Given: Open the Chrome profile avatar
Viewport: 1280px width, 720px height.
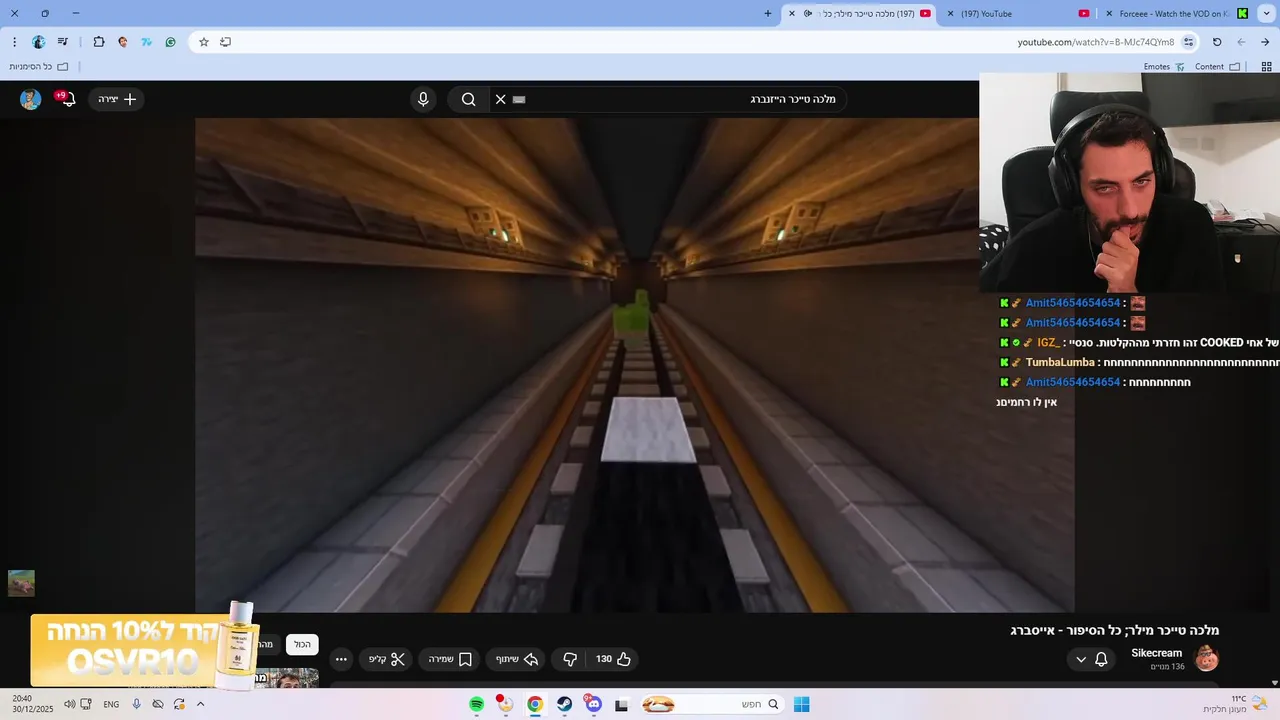Looking at the screenshot, I should click(x=39, y=42).
